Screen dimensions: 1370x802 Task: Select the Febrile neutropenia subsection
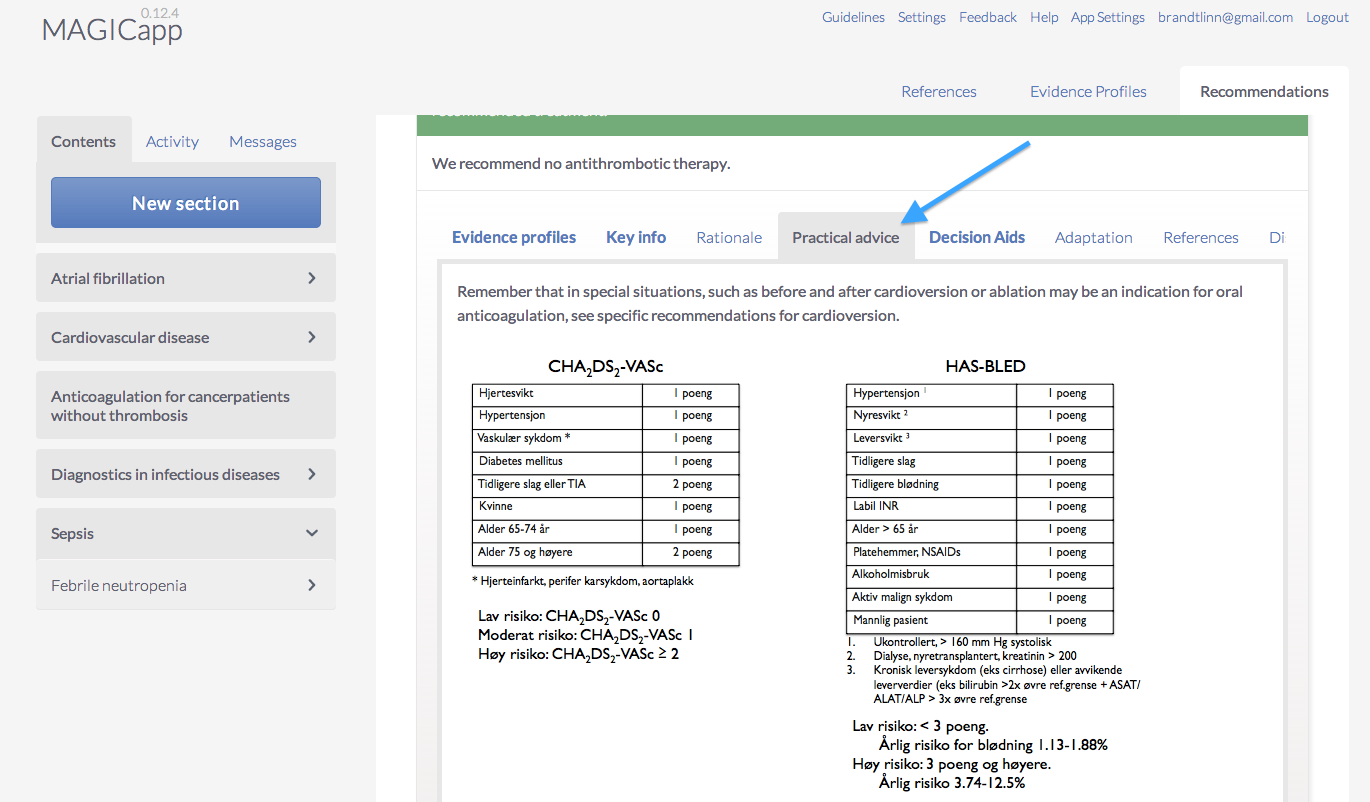point(186,585)
